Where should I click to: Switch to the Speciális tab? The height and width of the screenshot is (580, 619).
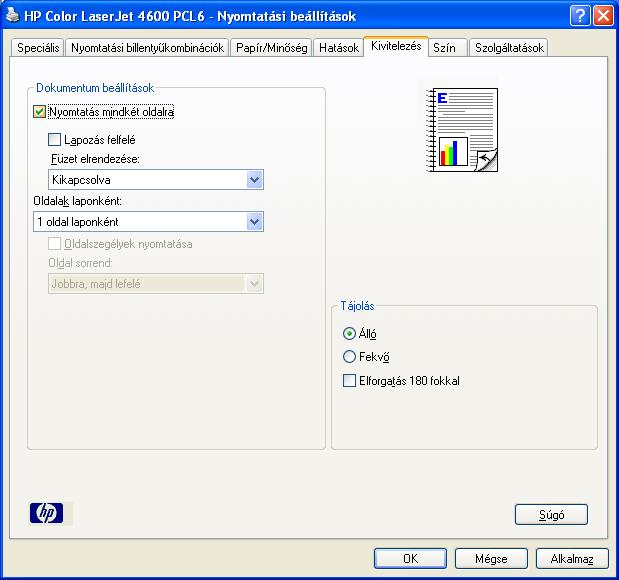pyautogui.click(x=38, y=48)
